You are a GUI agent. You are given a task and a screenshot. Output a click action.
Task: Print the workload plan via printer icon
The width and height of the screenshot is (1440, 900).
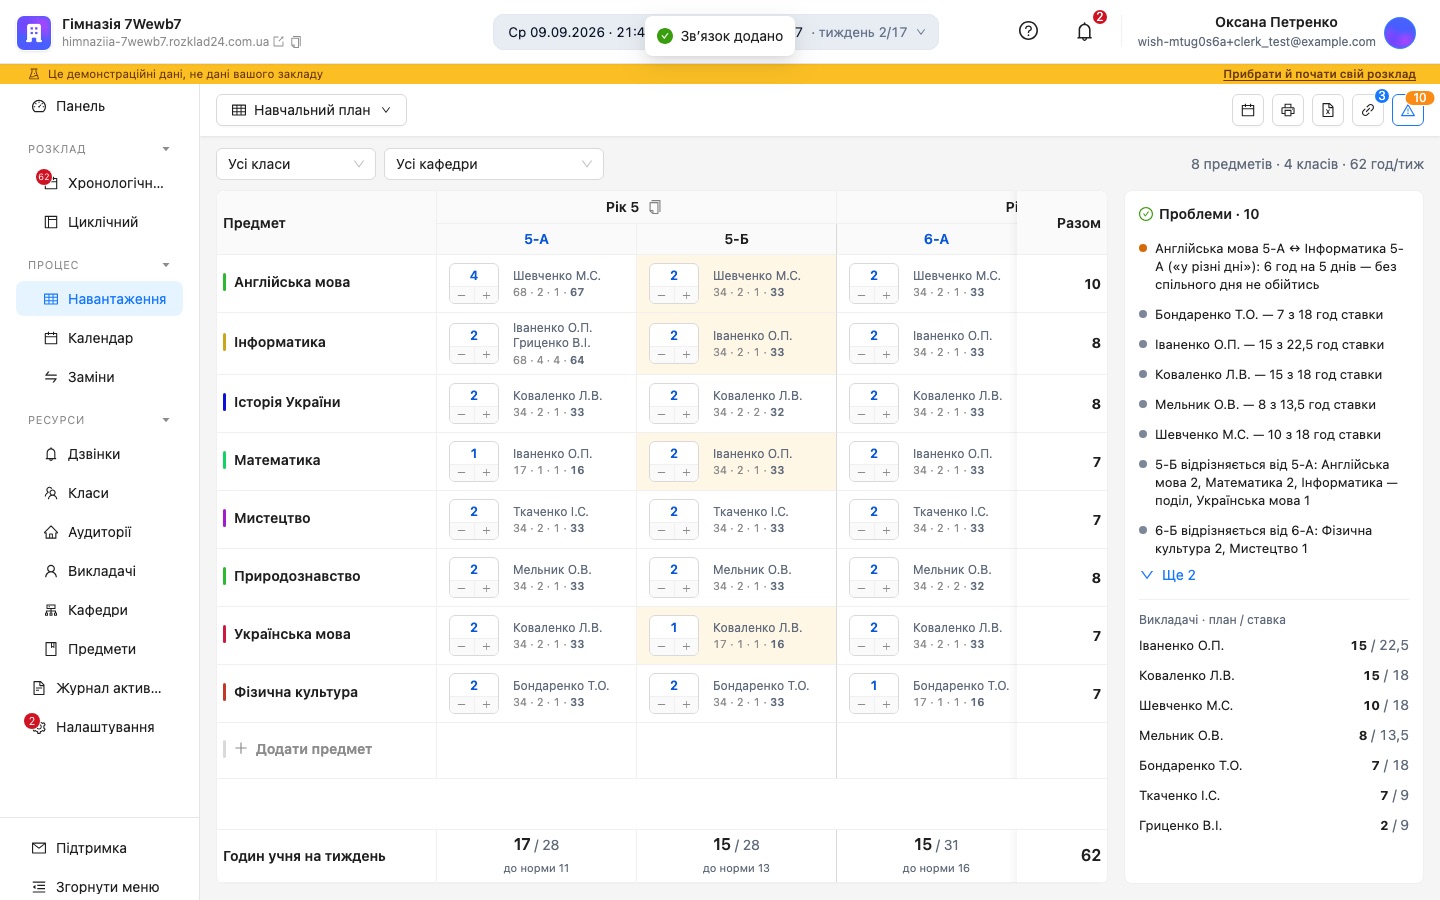[x=1288, y=110]
